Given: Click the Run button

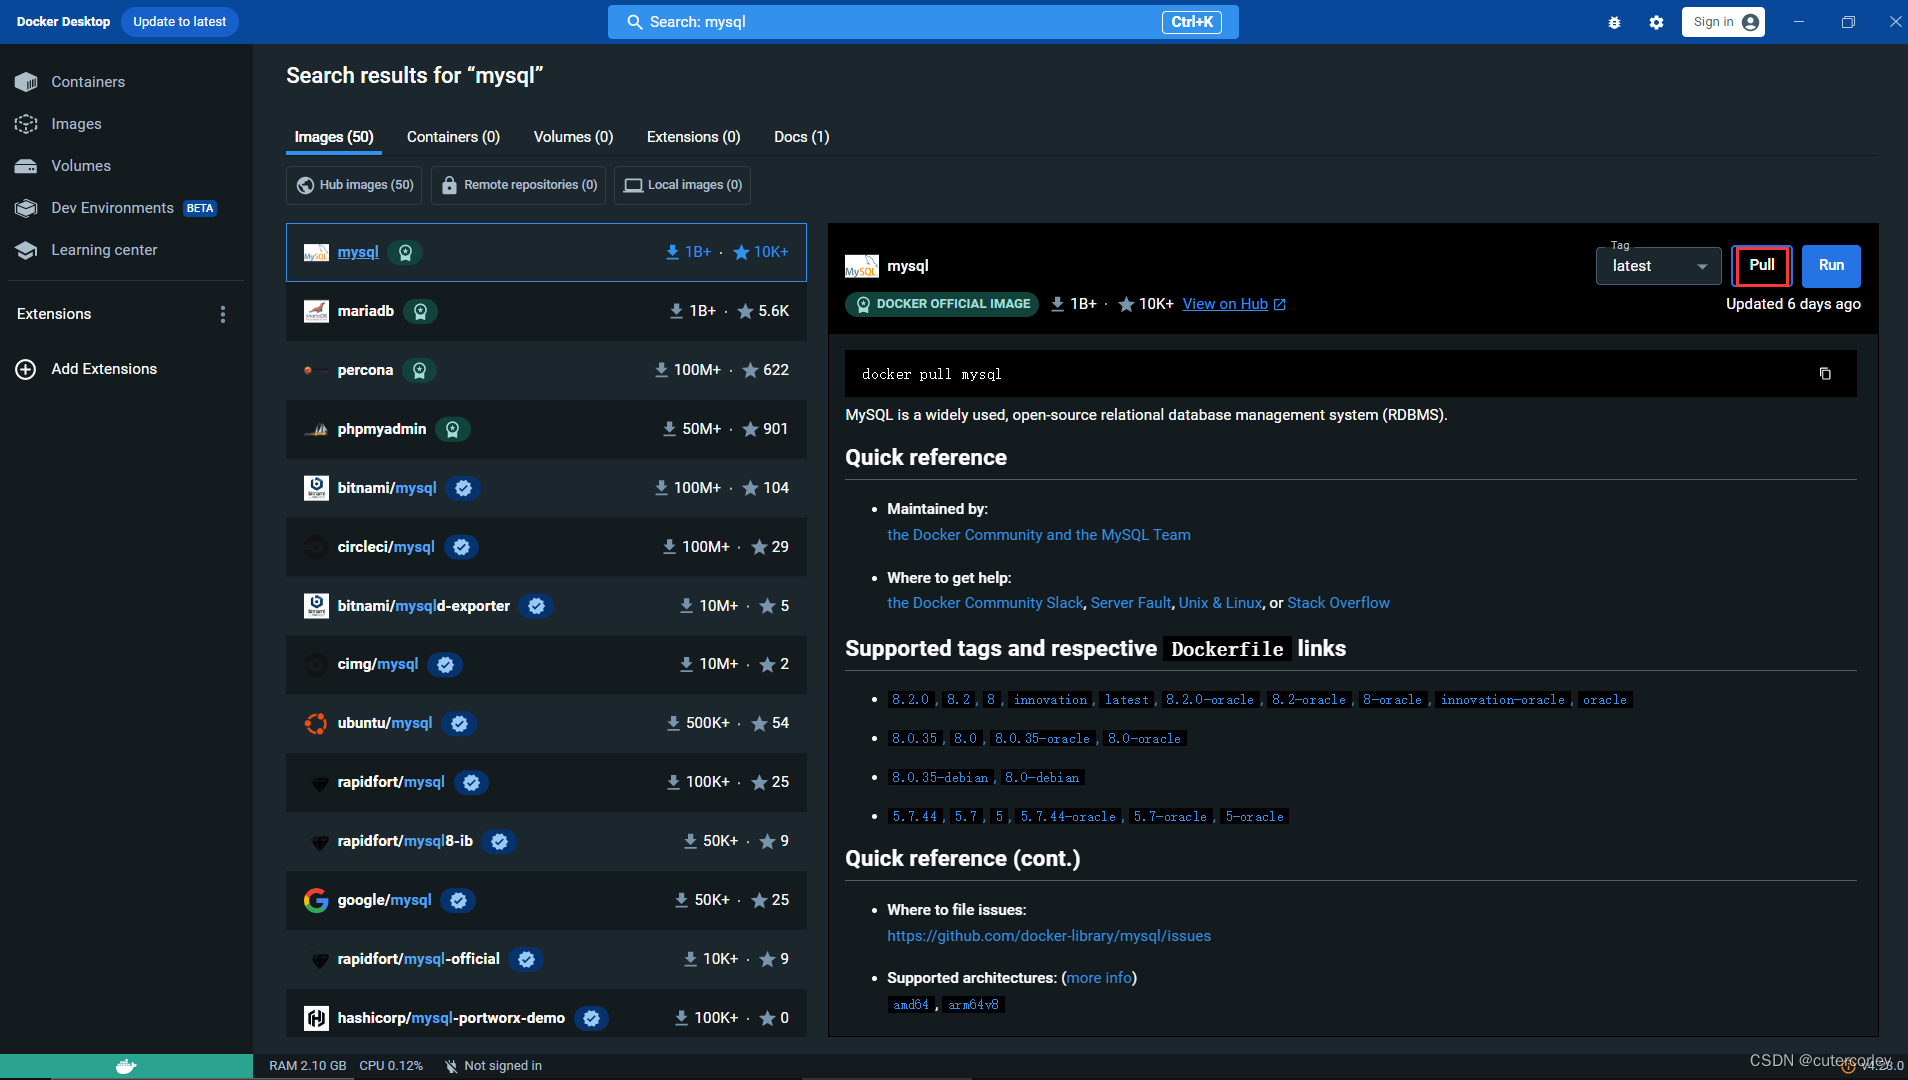Looking at the screenshot, I should (1831, 265).
